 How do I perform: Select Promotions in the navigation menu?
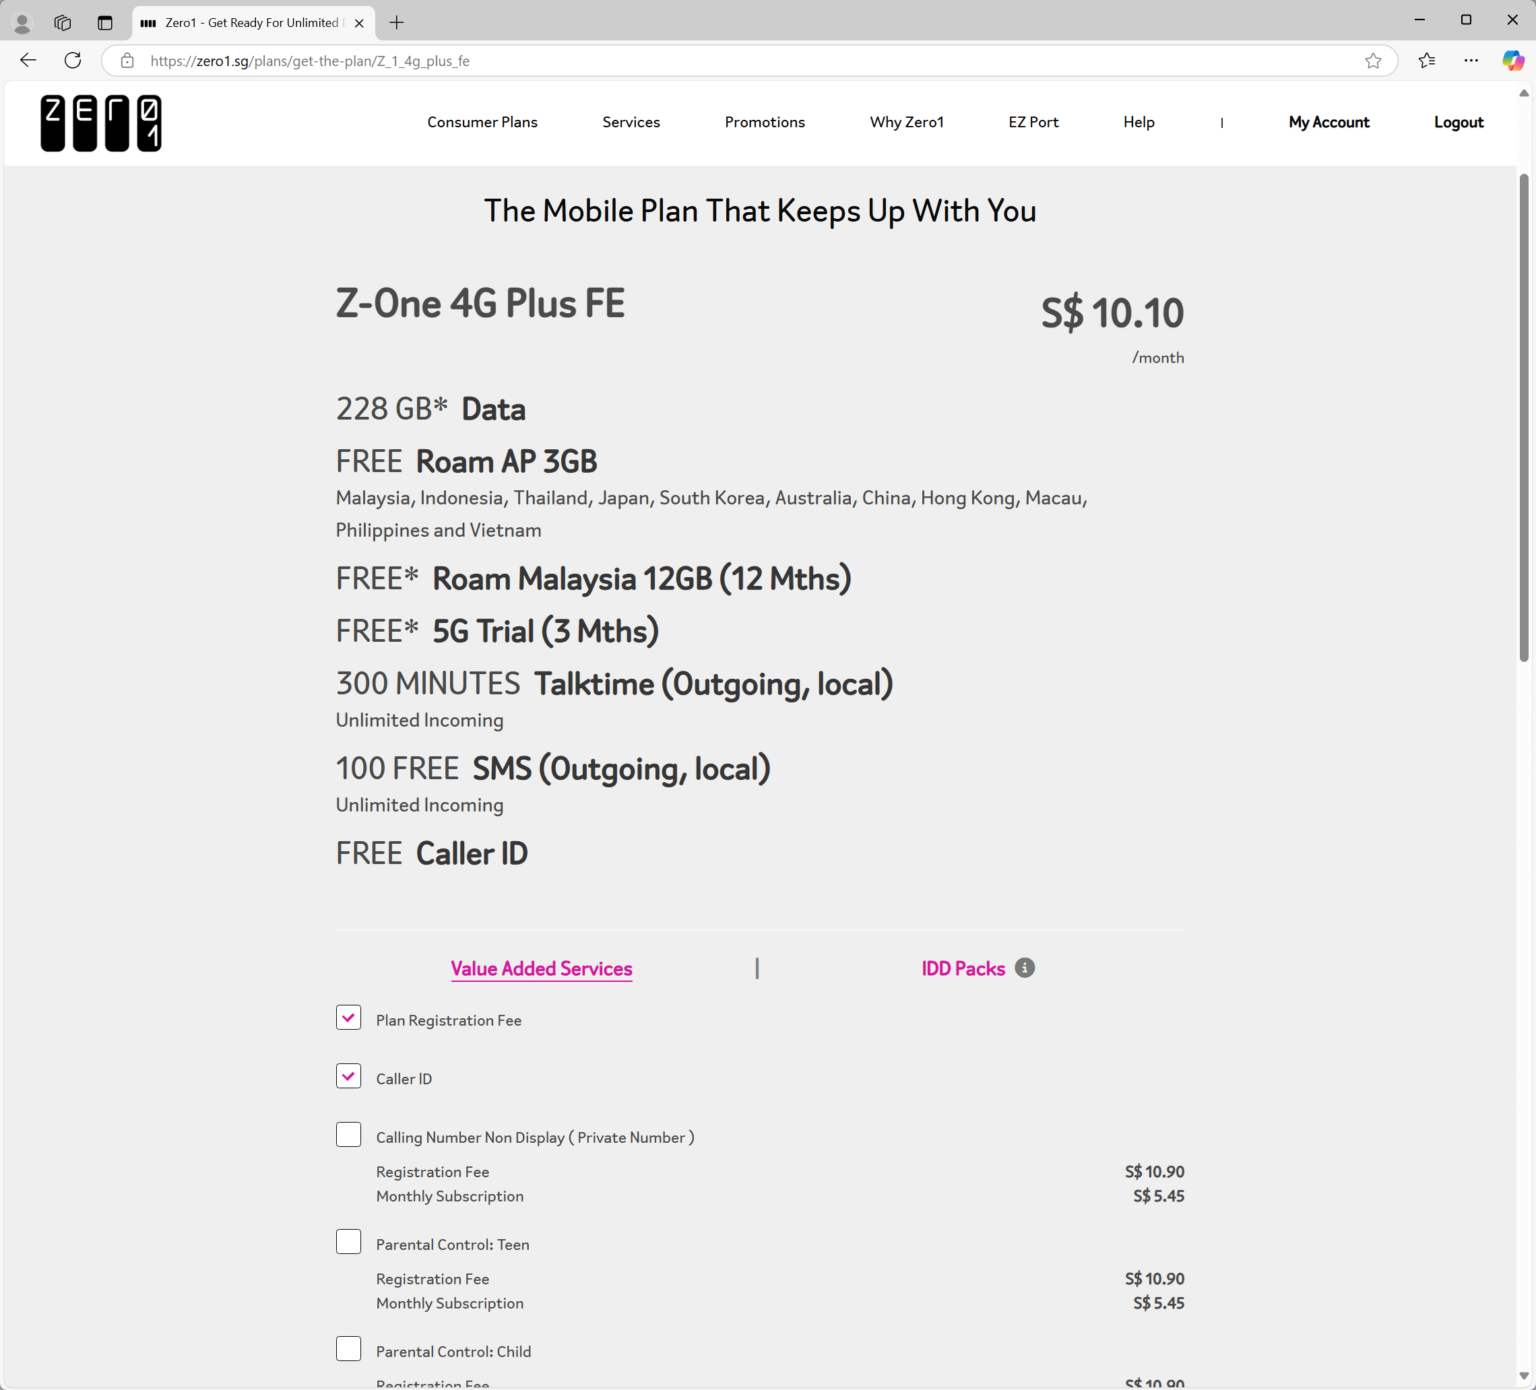(x=764, y=122)
